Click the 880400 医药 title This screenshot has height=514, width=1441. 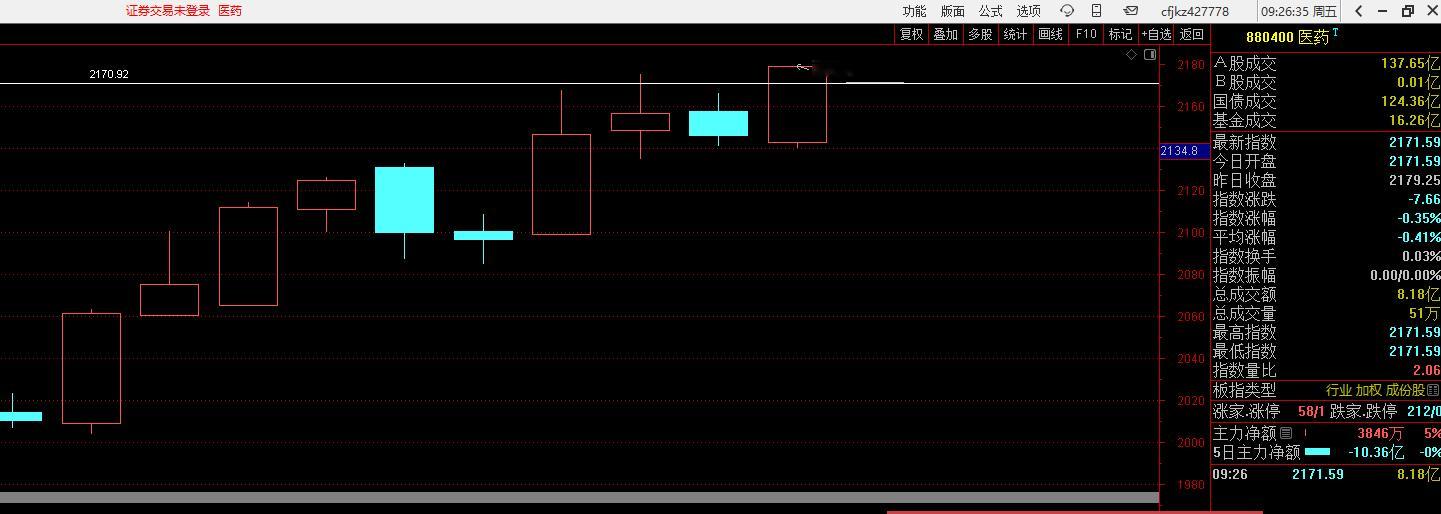1287,37
